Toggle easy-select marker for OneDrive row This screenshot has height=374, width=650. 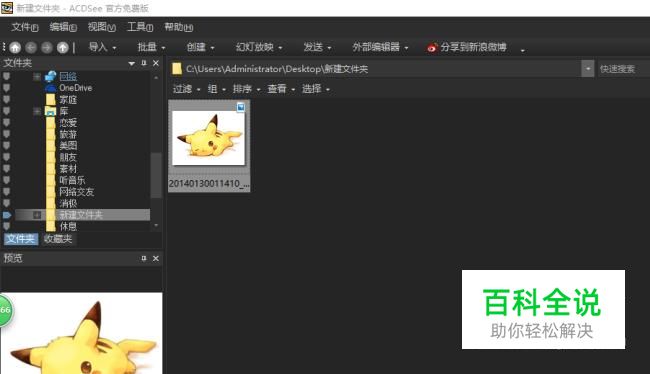click(6, 88)
